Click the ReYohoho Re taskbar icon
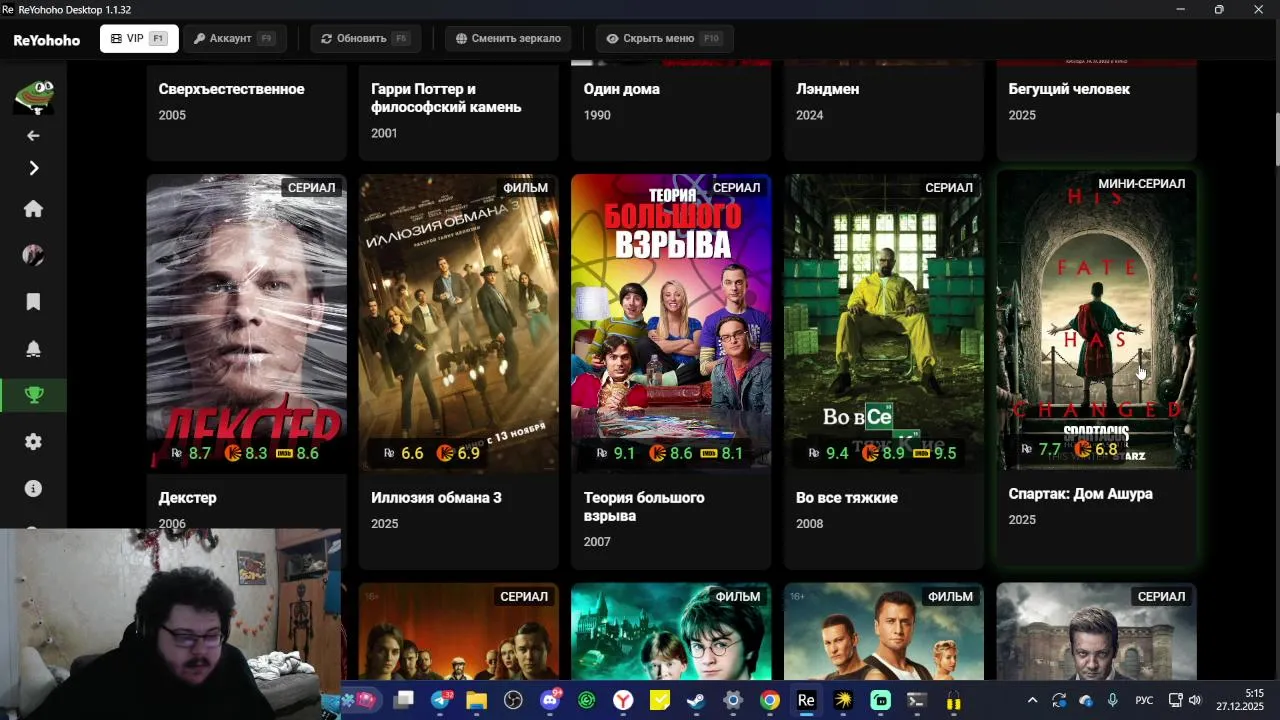This screenshot has width=1280, height=720. point(806,701)
